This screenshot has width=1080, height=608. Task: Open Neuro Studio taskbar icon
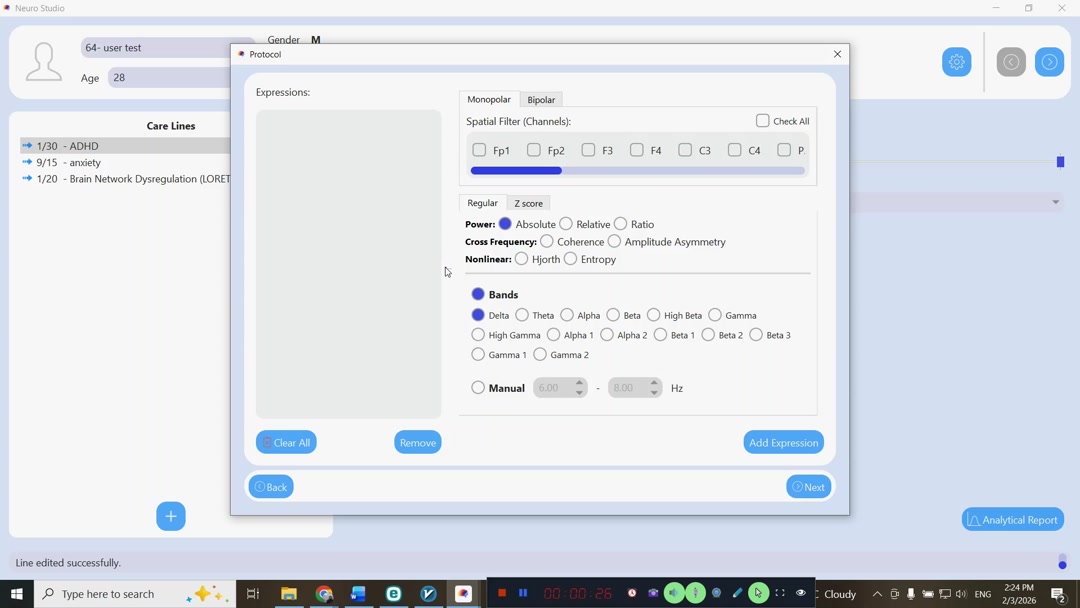463,593
